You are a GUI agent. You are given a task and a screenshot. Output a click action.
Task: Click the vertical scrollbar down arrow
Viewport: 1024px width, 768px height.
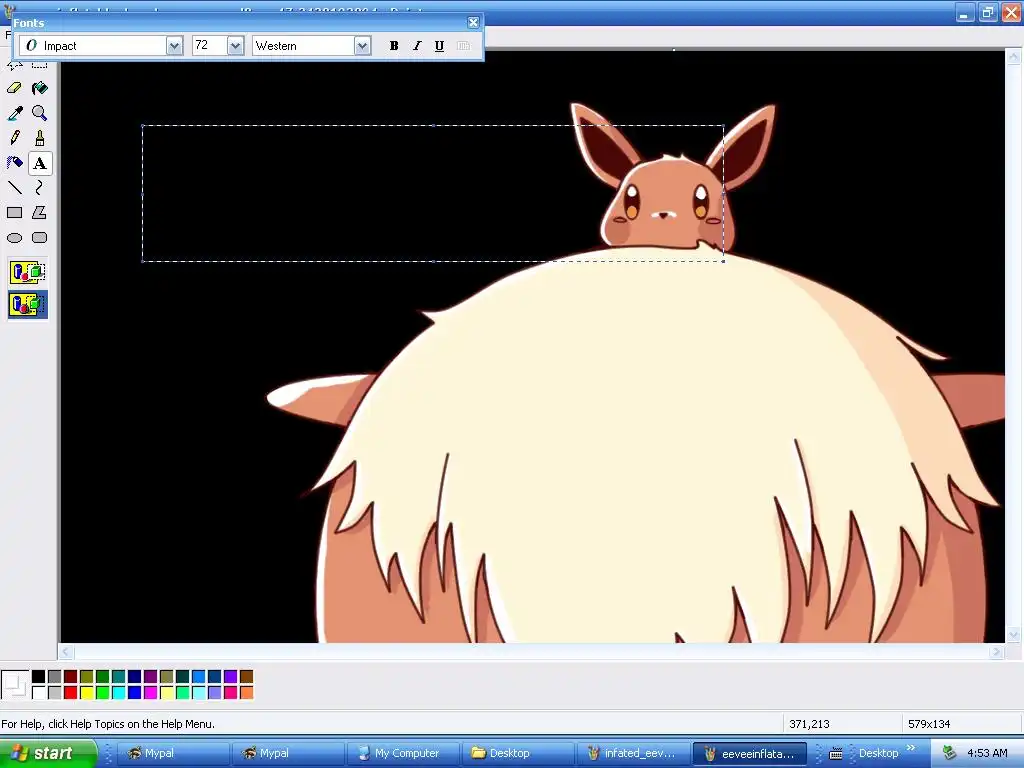1013,635
